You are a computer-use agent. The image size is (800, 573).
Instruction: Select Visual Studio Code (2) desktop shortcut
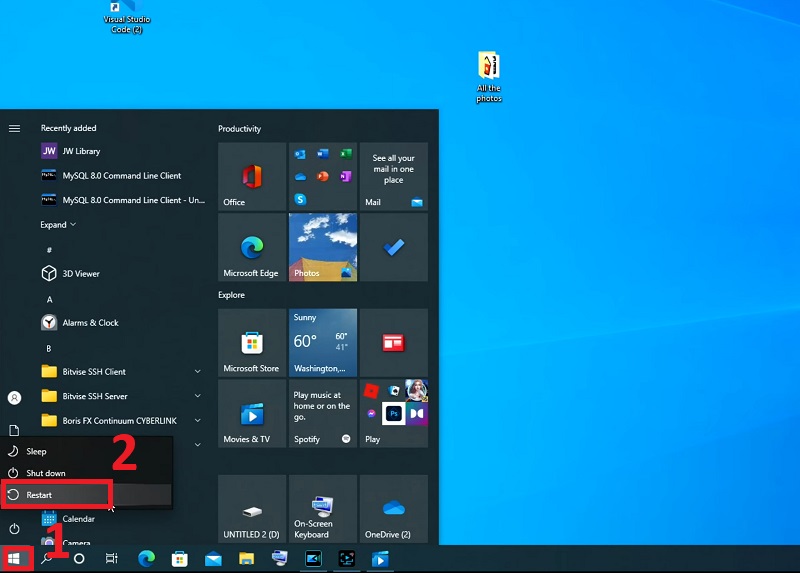(x=127, y=17)
